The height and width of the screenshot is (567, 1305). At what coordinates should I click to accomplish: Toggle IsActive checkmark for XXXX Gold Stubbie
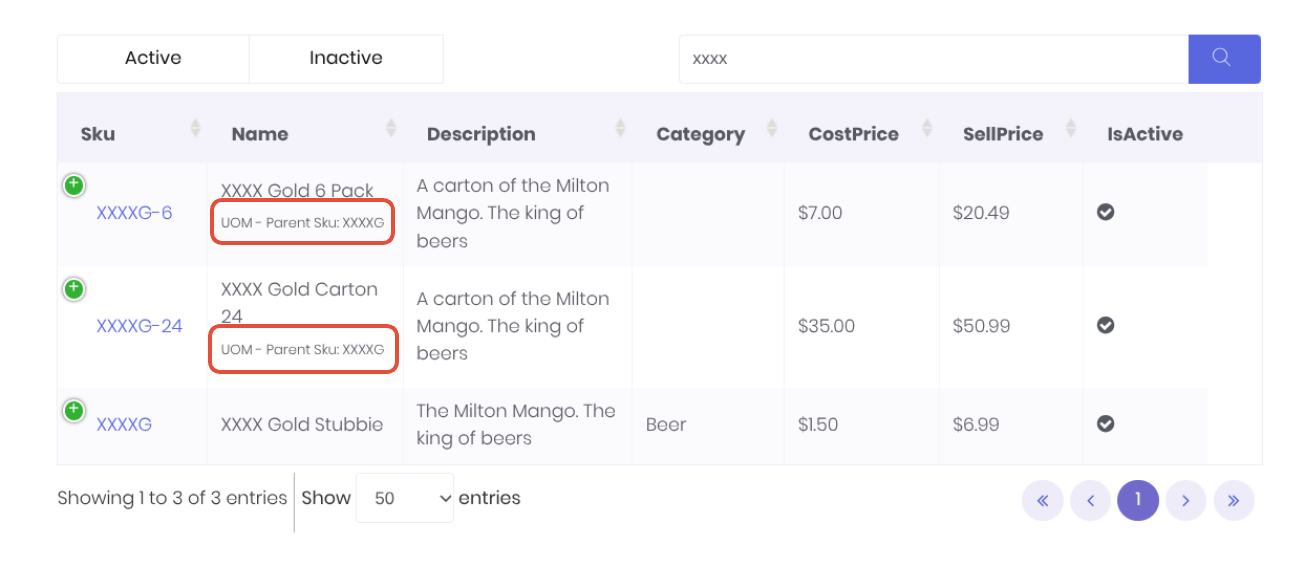(1105, 424)
